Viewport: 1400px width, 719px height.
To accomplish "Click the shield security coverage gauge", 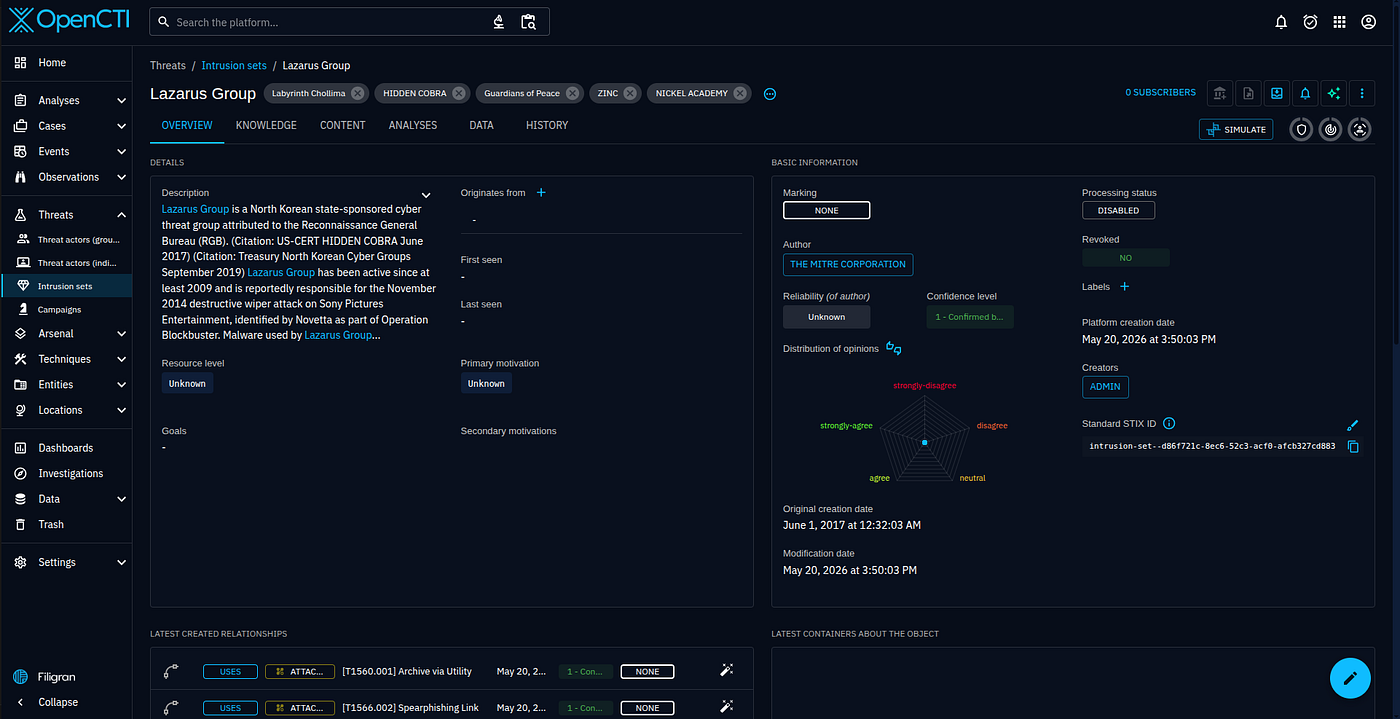I will pyautogui.click(x=1301, y=129).
